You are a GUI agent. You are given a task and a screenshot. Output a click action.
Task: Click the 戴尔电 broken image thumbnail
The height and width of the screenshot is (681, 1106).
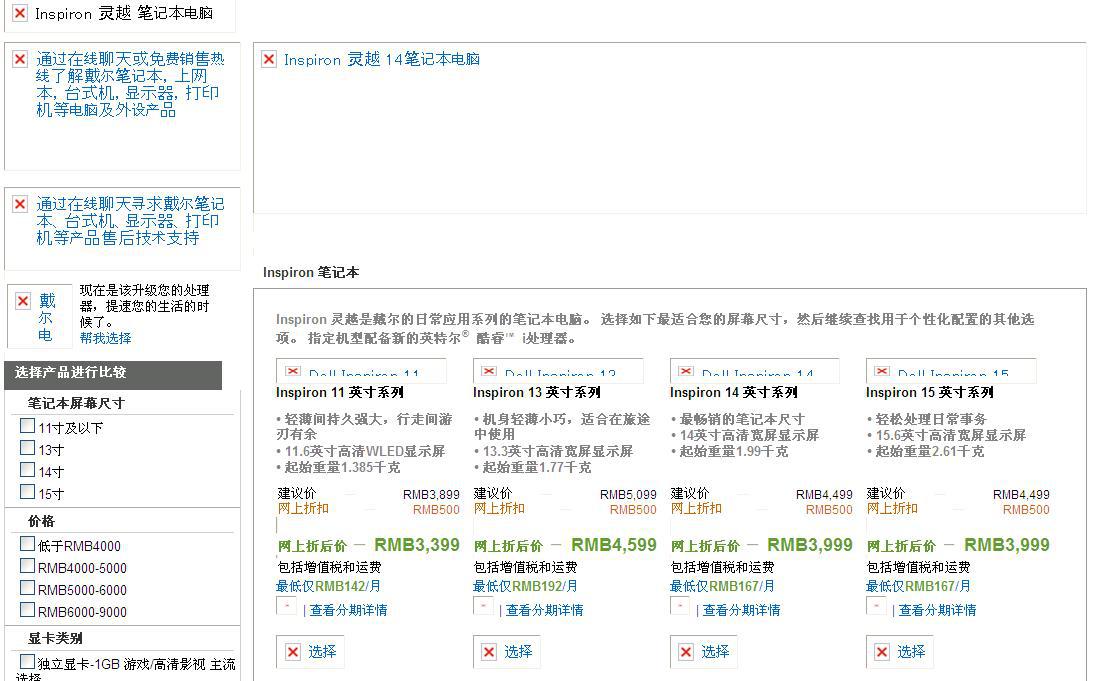tap(40, 316)
